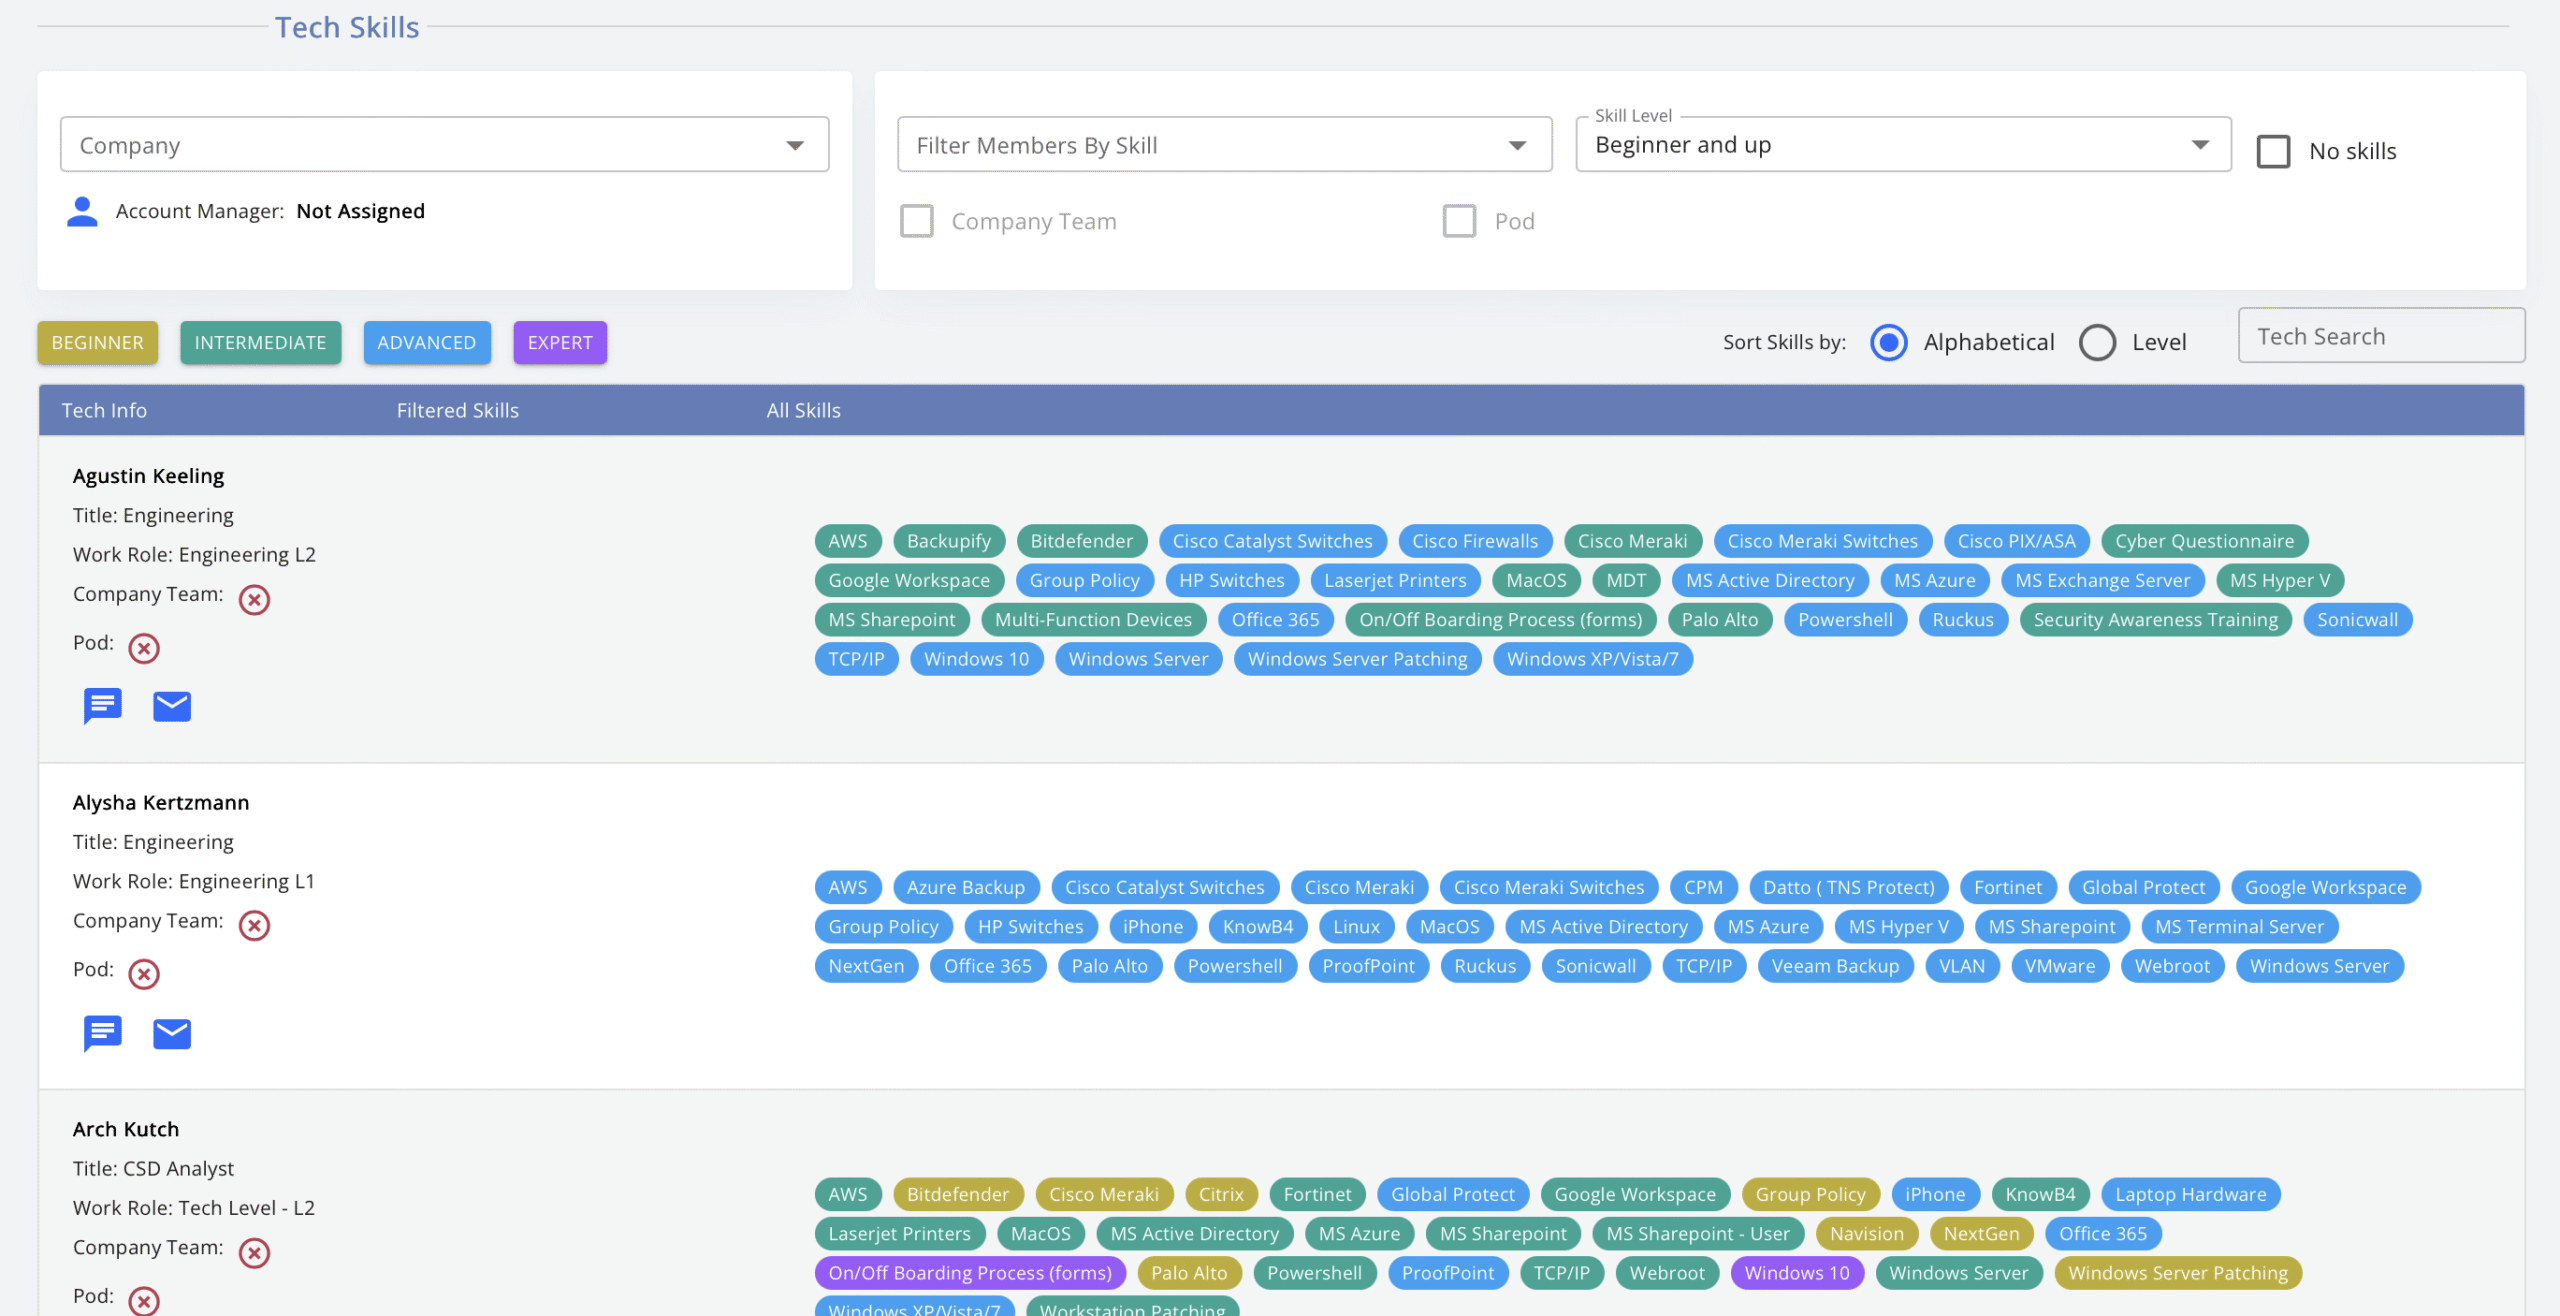Click the INTERMEDIATE level button

click(260, 342)
